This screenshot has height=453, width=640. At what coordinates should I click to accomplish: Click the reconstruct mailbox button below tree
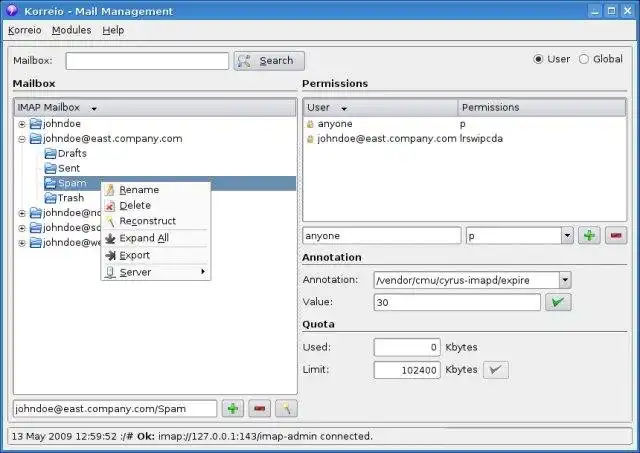pos(287,409)
